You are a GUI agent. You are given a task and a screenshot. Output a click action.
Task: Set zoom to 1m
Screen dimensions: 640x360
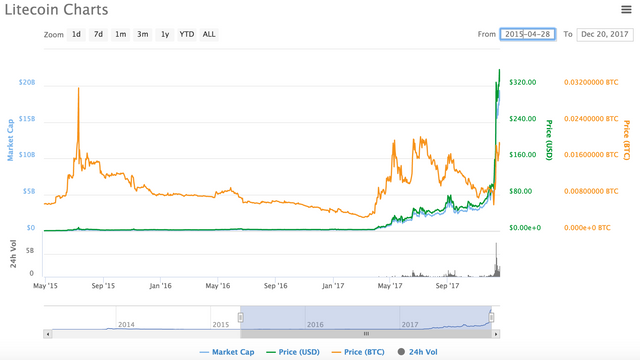[x=120, y=34]
